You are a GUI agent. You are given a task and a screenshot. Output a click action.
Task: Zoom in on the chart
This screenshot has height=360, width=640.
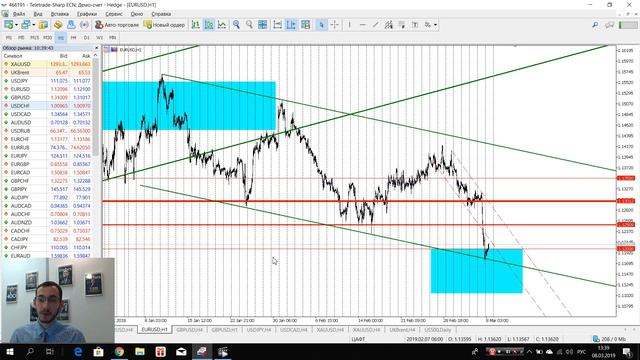(x=236, y=25)
